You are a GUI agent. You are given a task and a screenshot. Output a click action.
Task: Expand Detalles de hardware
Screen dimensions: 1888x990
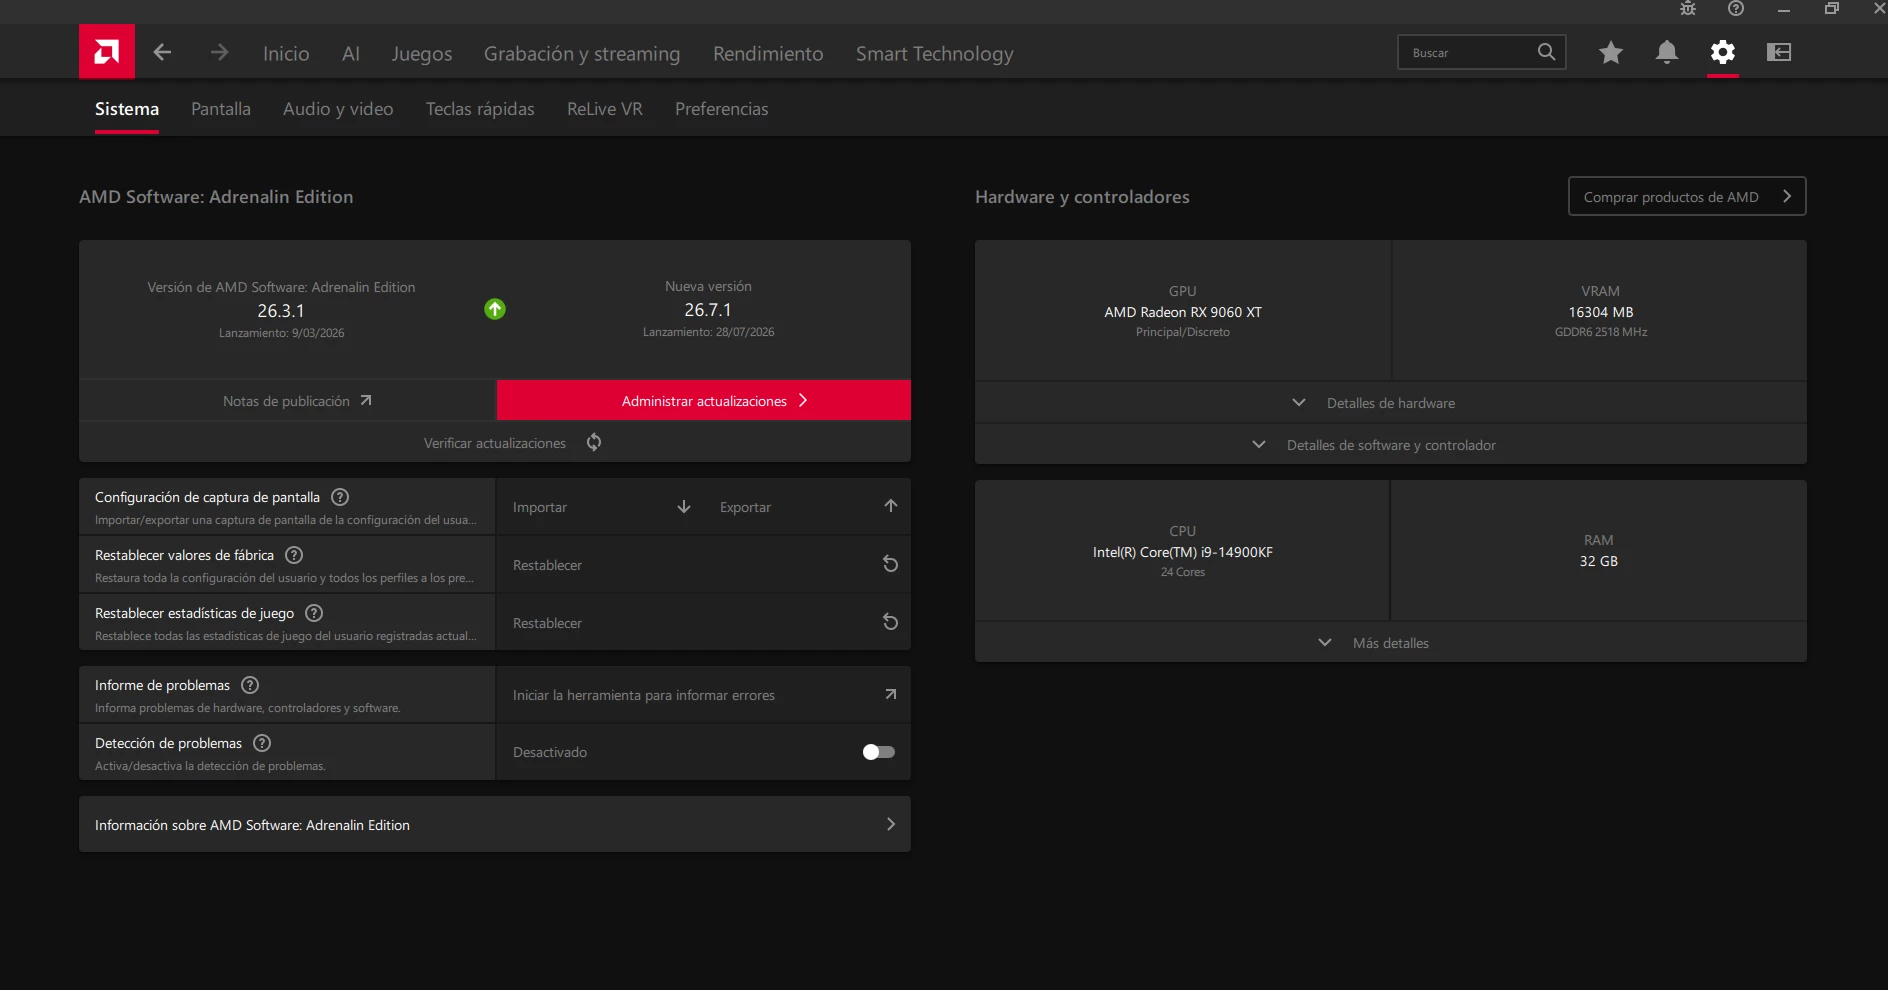coord(1391,403)
